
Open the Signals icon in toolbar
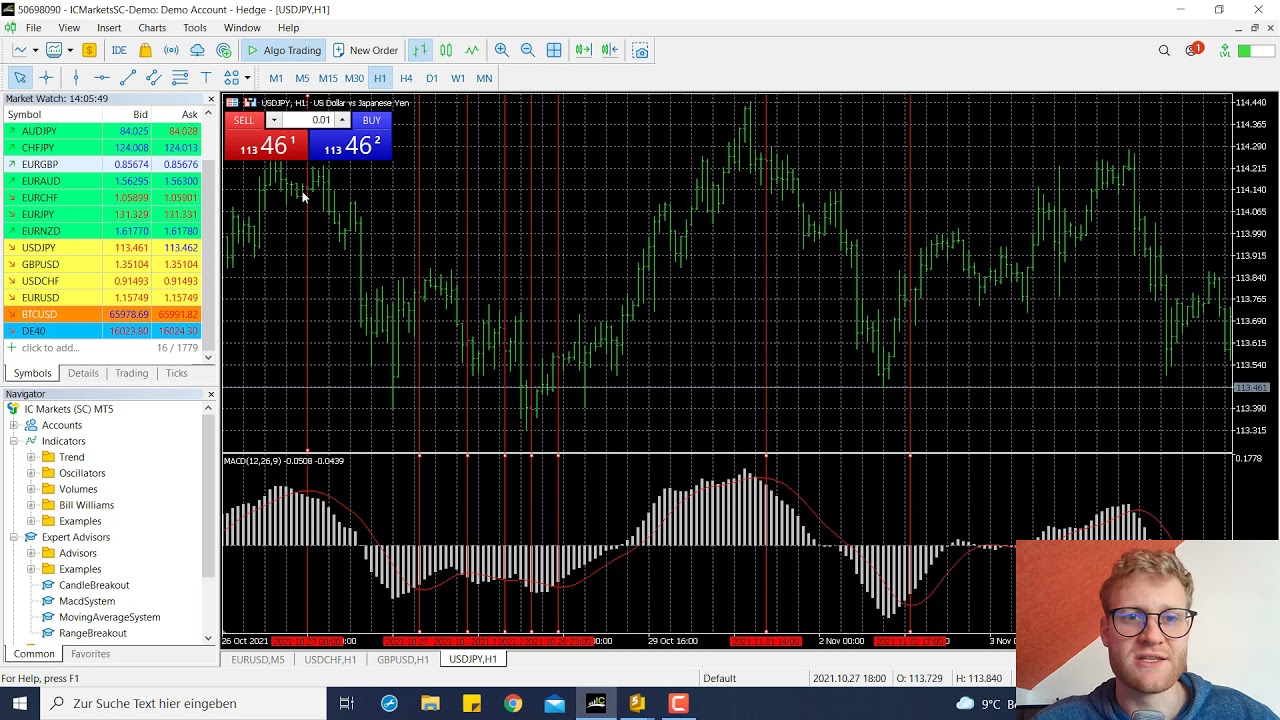[172, 50]
